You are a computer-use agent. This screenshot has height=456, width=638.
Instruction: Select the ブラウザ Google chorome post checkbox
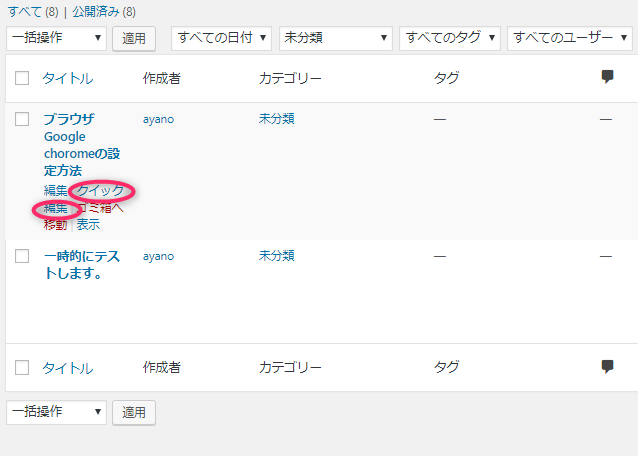pos(22,119)
